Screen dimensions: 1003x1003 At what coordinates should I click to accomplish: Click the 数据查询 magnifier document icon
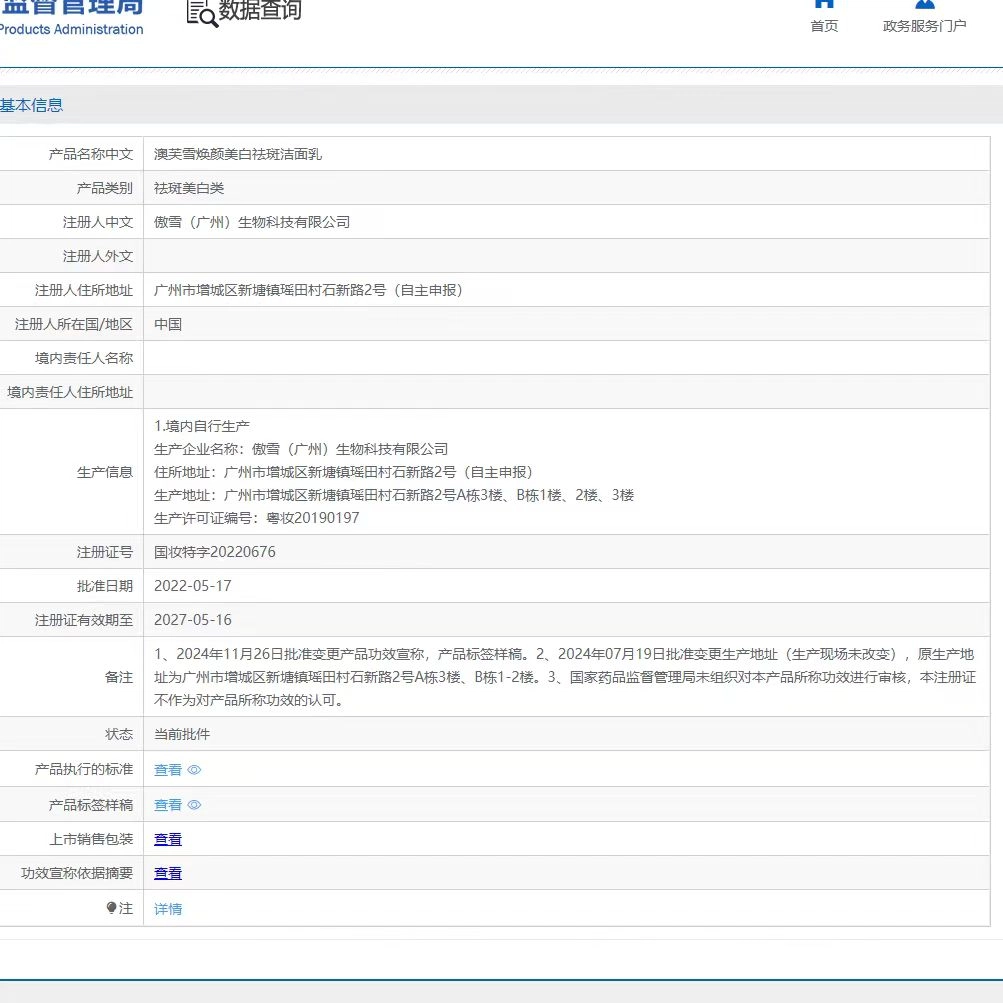click(x=202, y=13)
